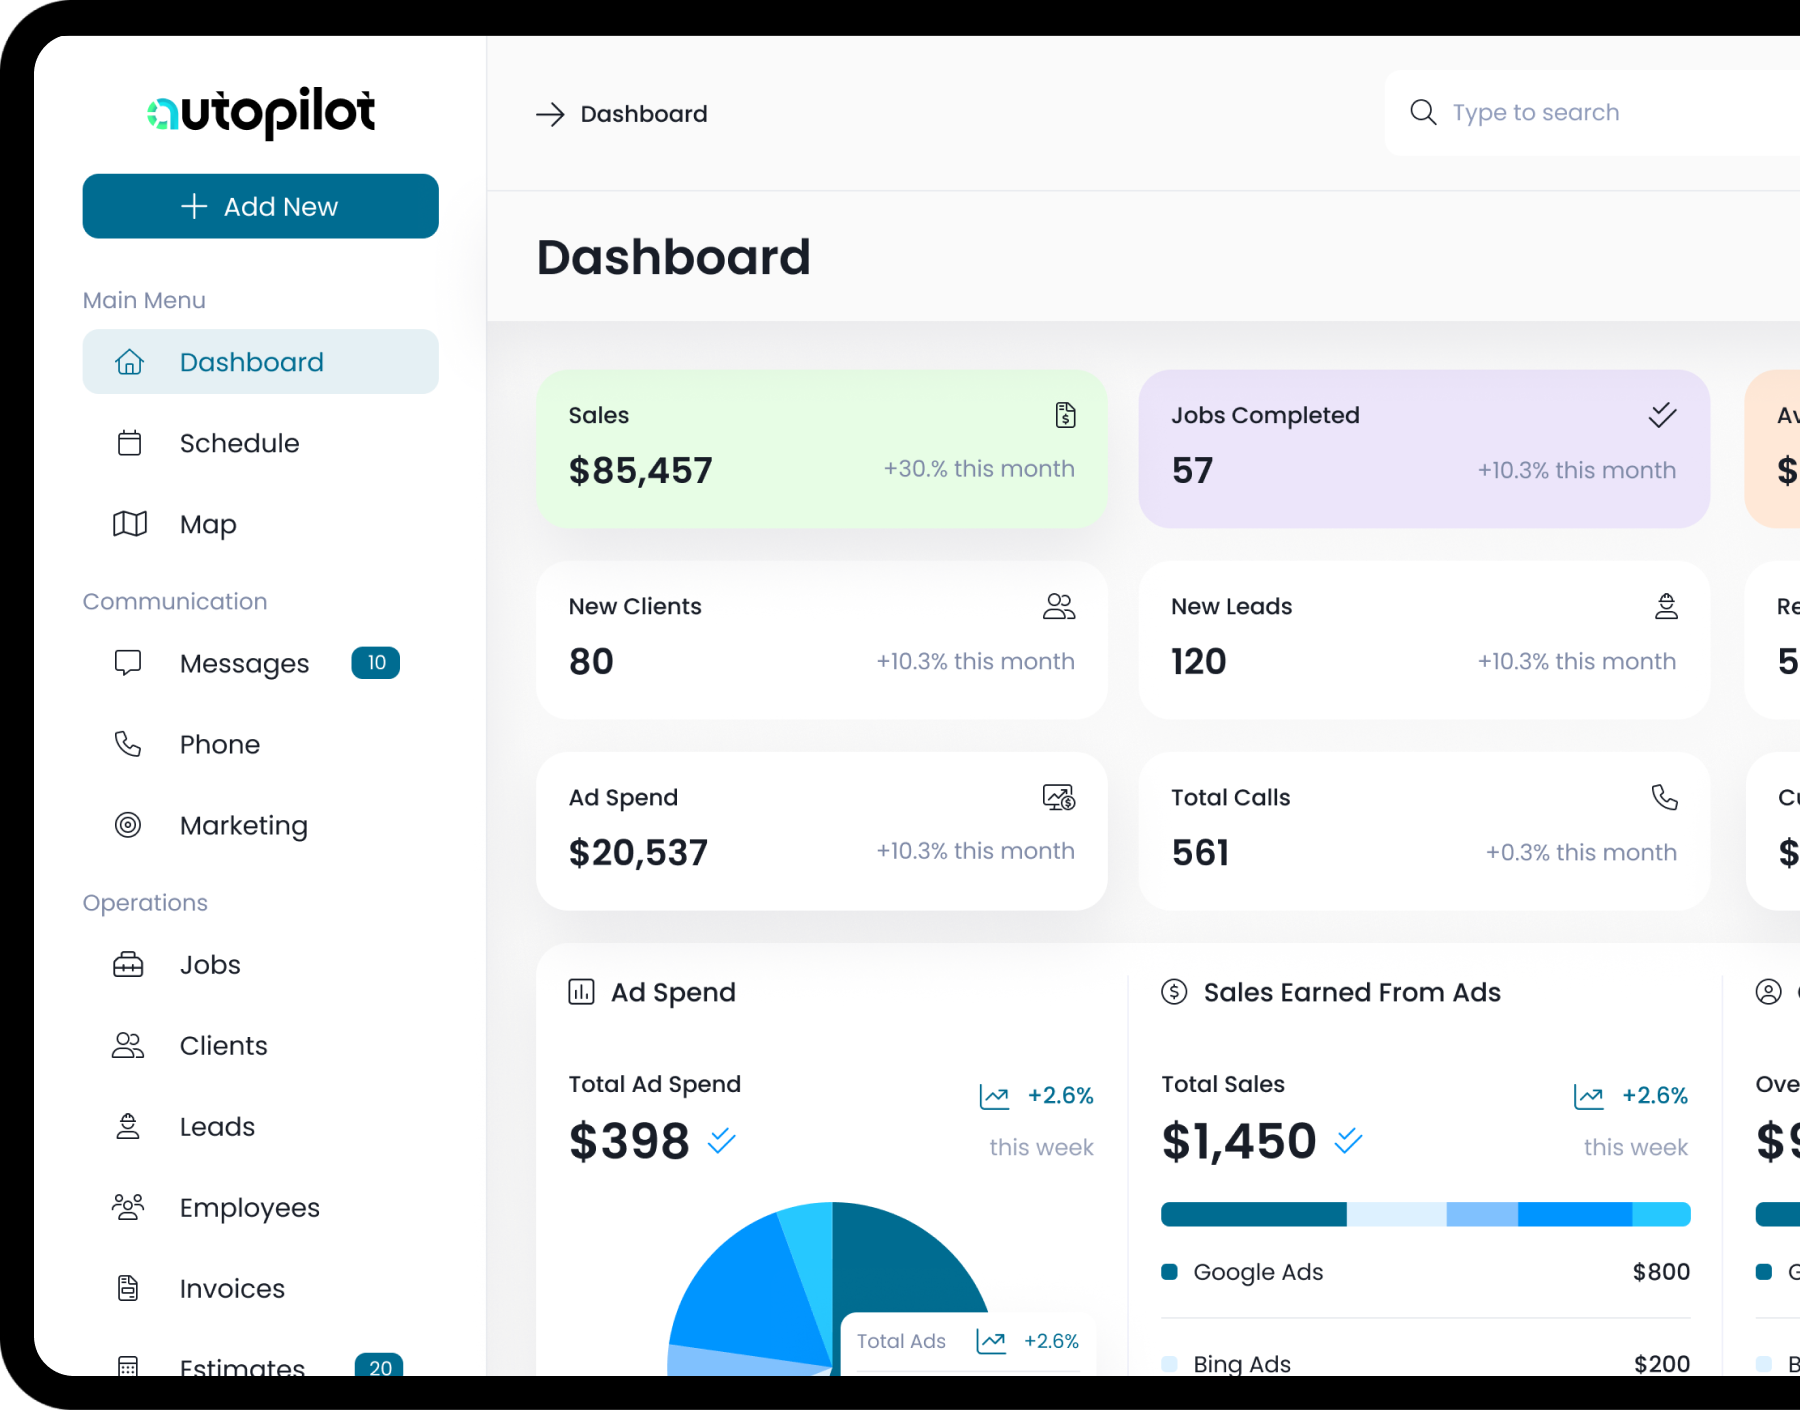Click the calendar icon beside Schedule
The width and height of the screenshot is (1800, 1410).
click(129, 443)
